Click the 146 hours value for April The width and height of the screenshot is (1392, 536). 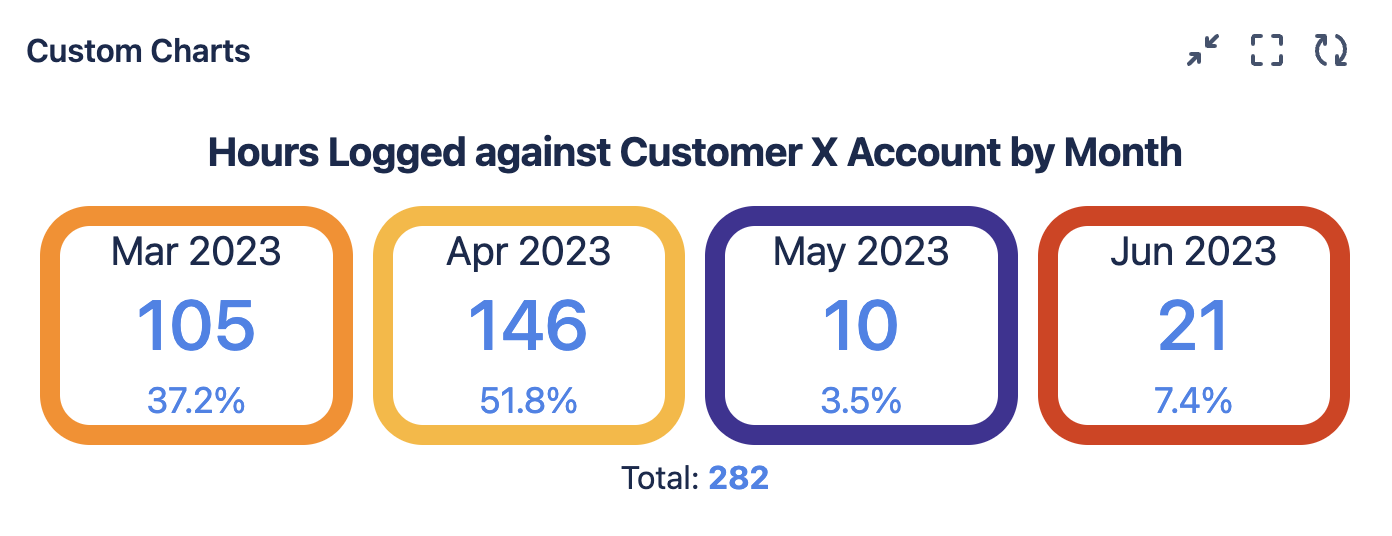(x=529, y=326)
